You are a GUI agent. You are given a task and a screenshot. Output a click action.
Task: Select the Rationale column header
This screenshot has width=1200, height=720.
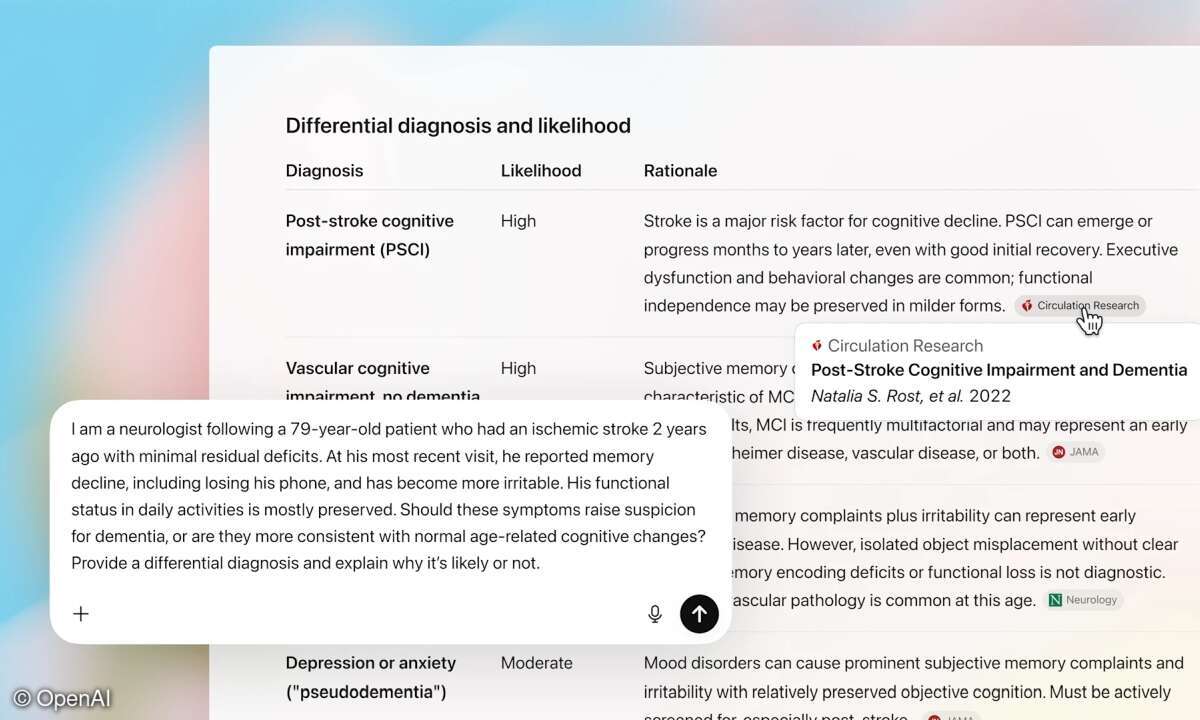pos(680,171)
